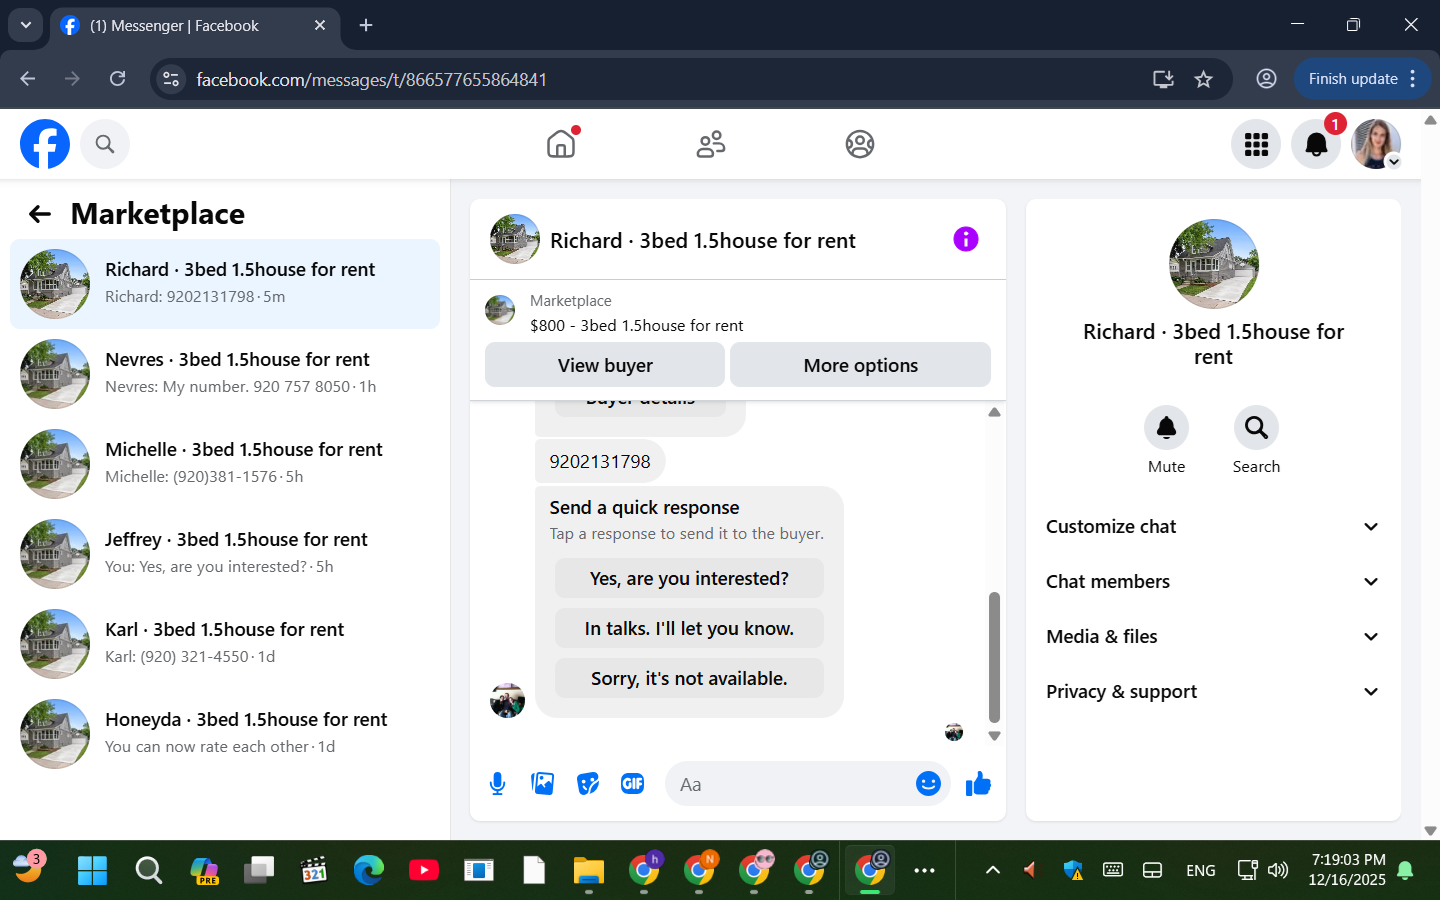
Task: Reload the page in Chrome
Action: [118, 79]
